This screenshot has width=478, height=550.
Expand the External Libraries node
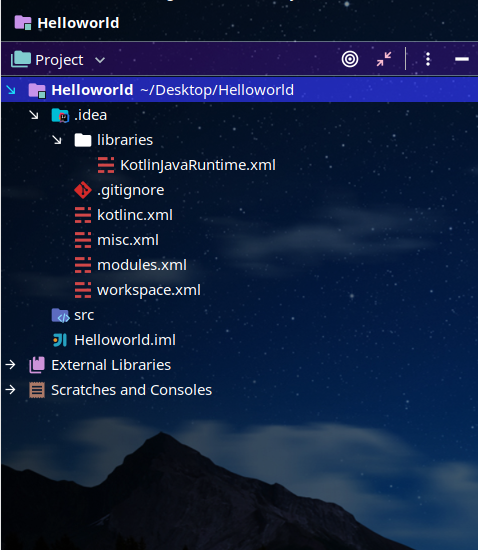coord(11,365)
